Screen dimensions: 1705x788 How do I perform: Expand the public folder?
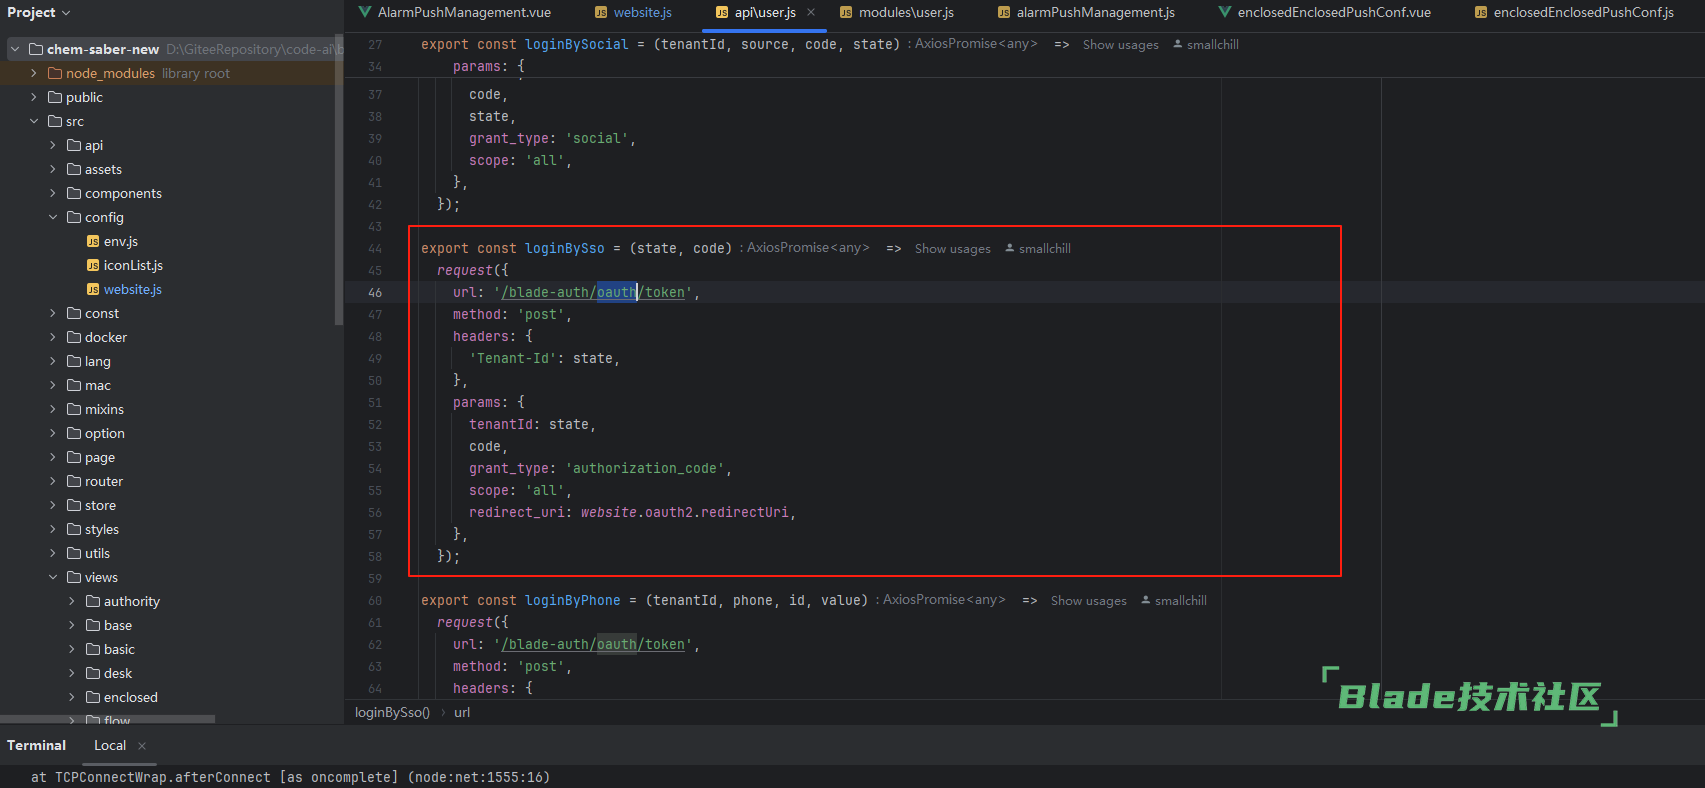pyautogui.click(x=34, y=97)
